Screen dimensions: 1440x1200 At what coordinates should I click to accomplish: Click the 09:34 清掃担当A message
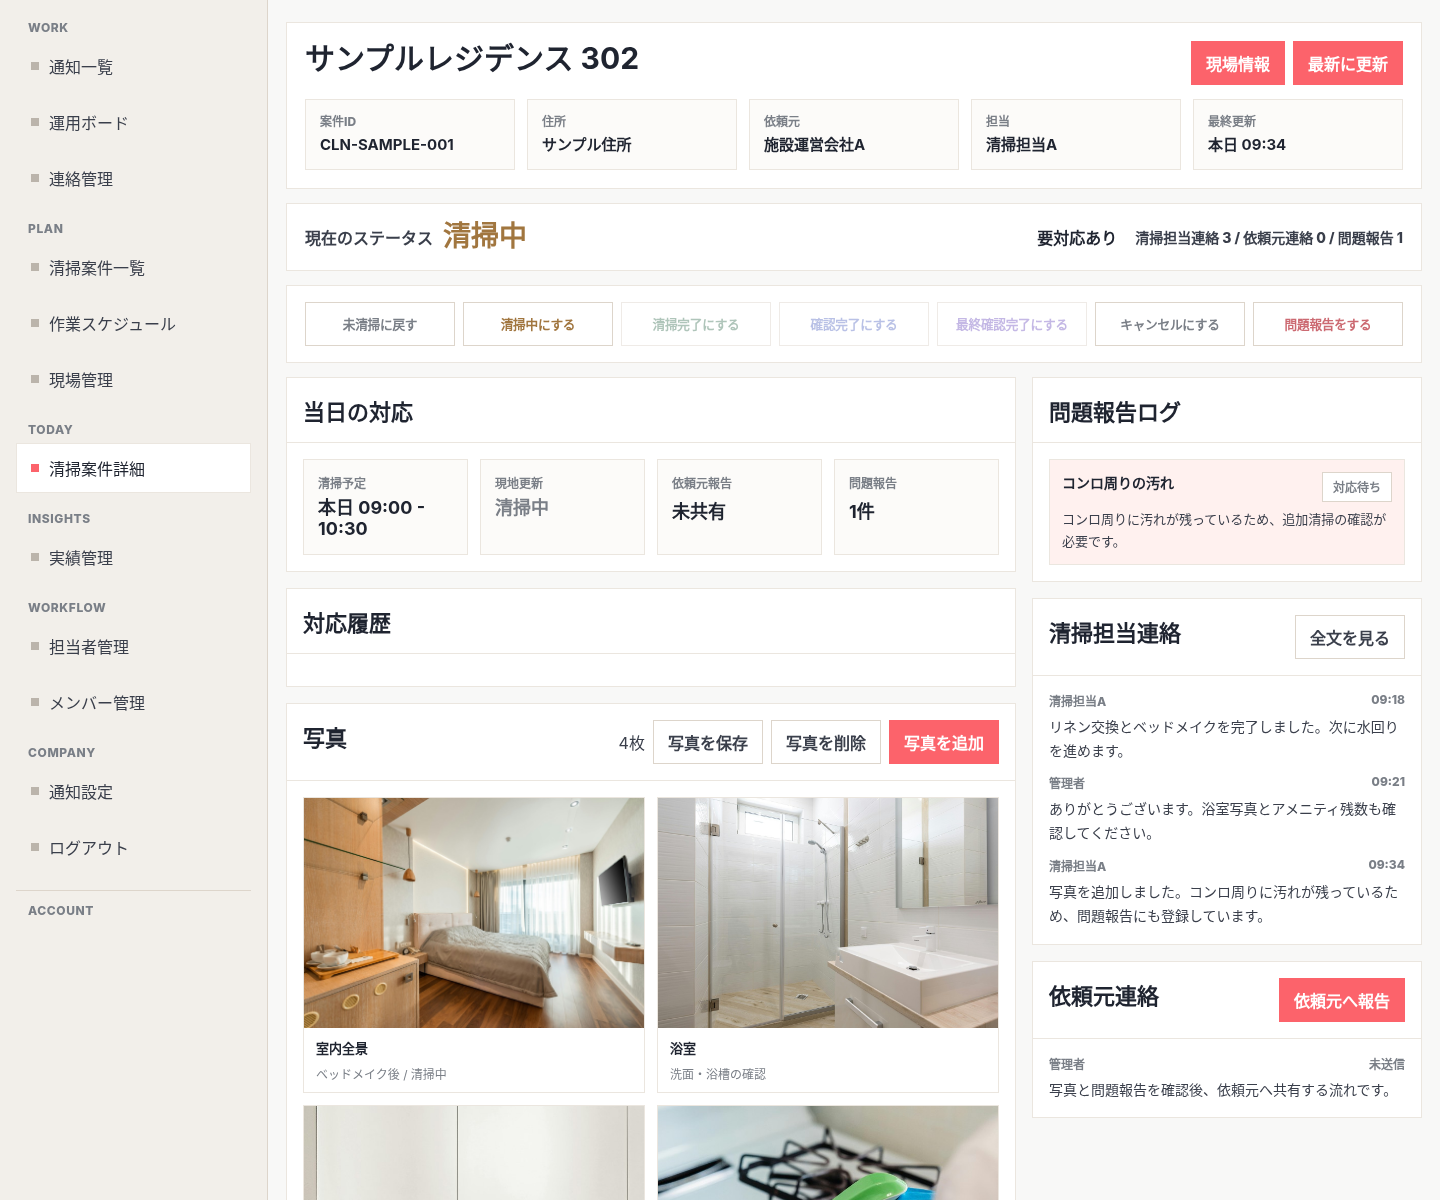(1227, 891)
